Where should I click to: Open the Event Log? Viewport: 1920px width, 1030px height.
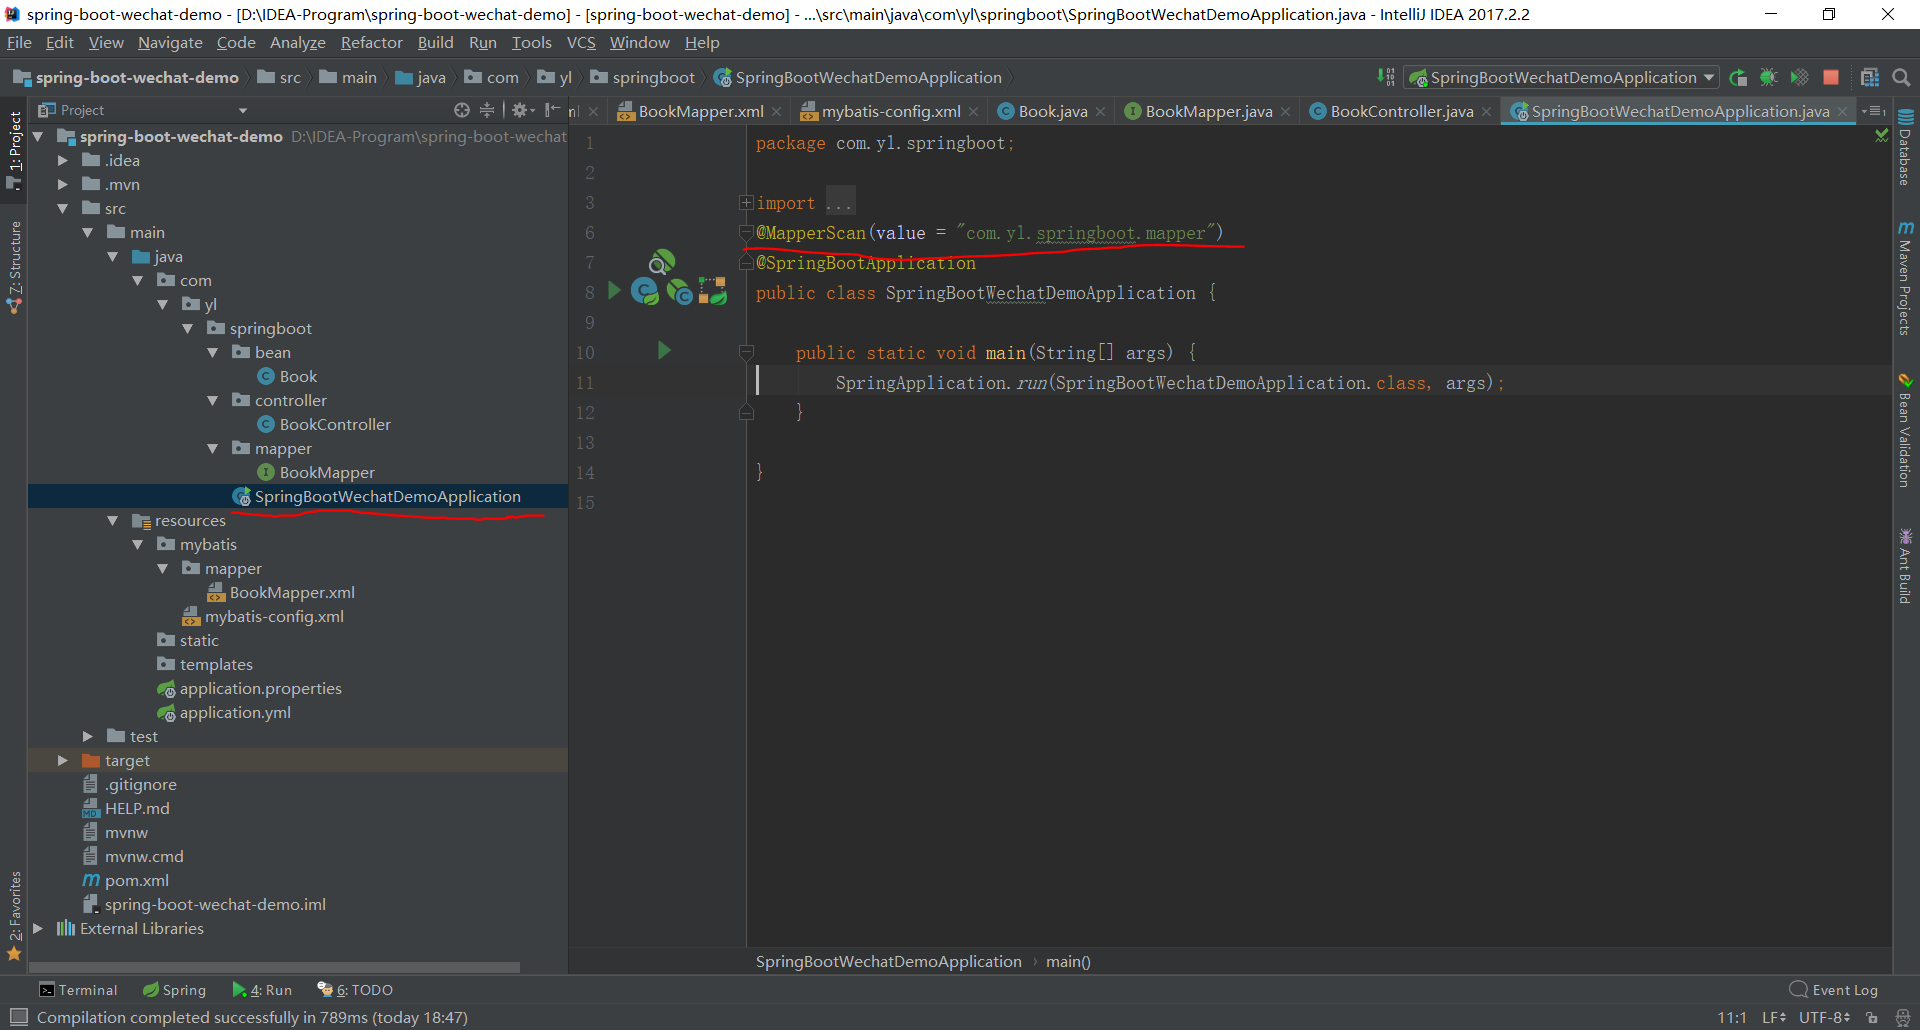[1834, 990]
